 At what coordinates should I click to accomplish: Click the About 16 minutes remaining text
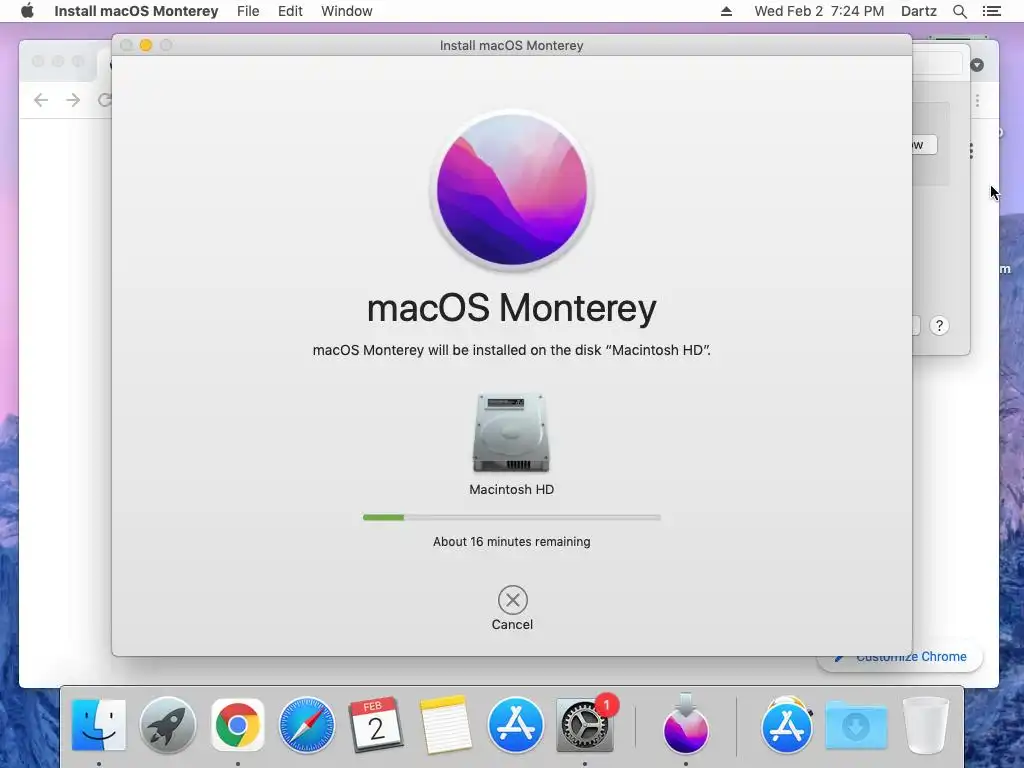tap(511, 541)
